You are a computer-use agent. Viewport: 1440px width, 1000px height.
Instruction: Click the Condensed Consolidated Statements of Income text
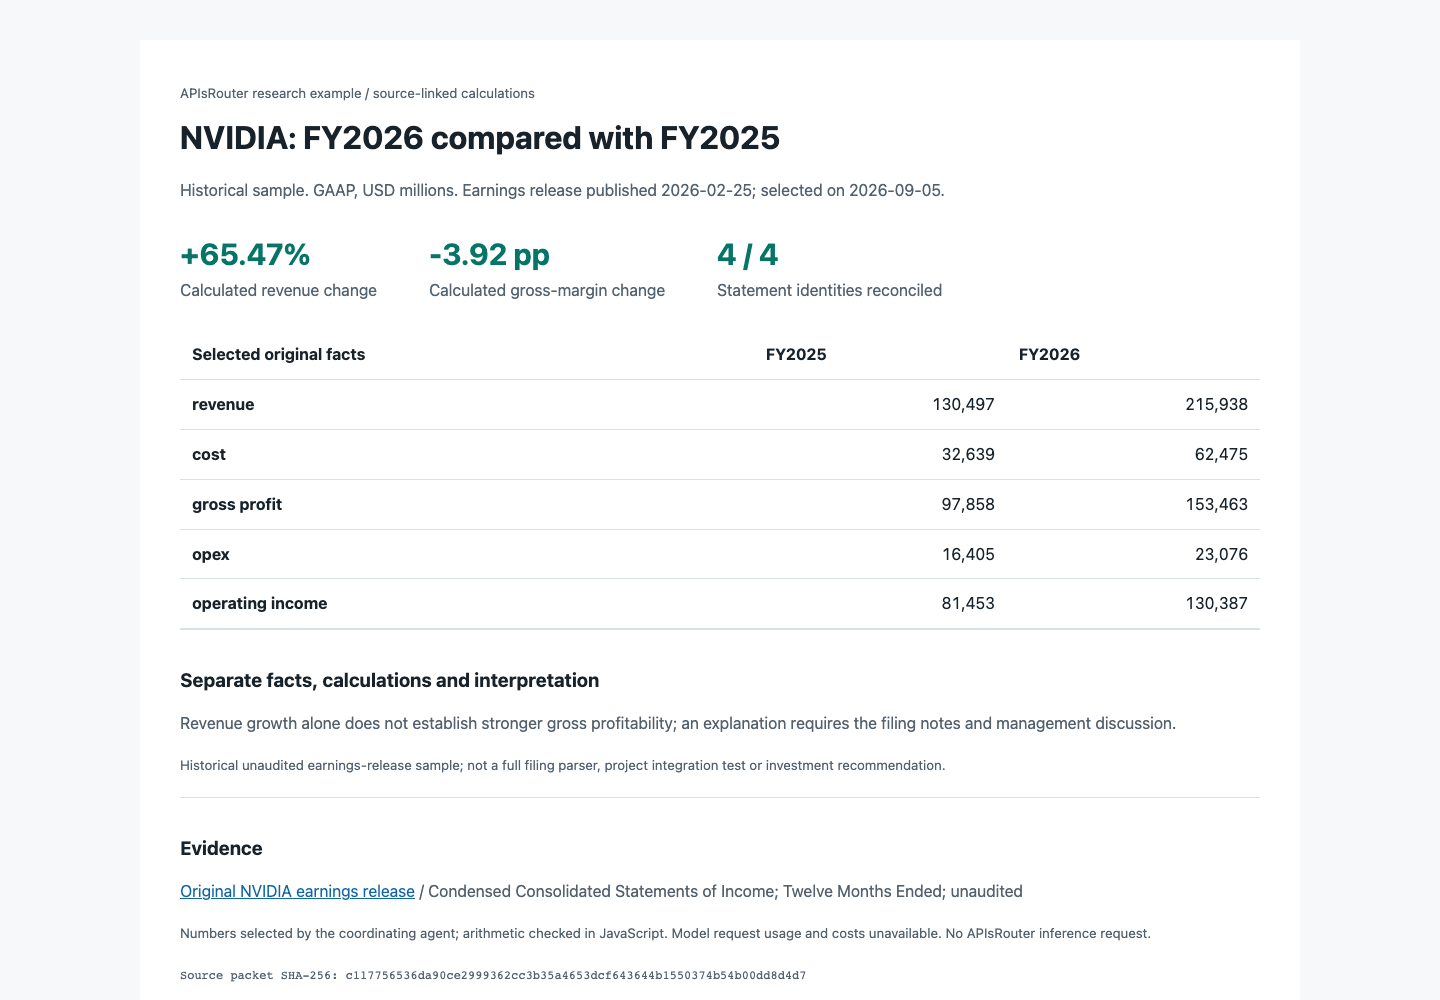click(x=602, y=891)
